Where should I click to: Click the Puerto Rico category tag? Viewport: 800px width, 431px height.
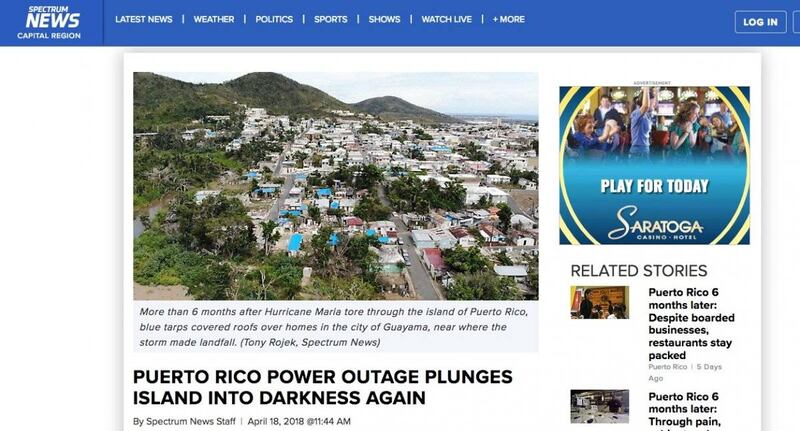(668, 367)
